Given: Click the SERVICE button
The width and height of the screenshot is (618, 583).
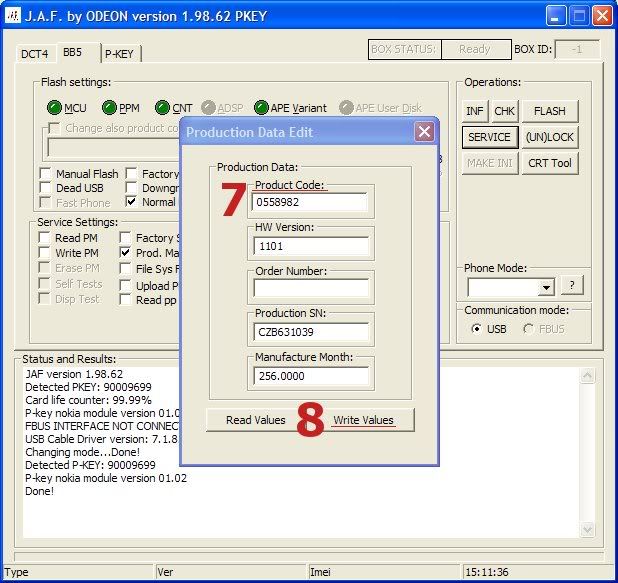Looking at the screenshot, I should (490, 137).
